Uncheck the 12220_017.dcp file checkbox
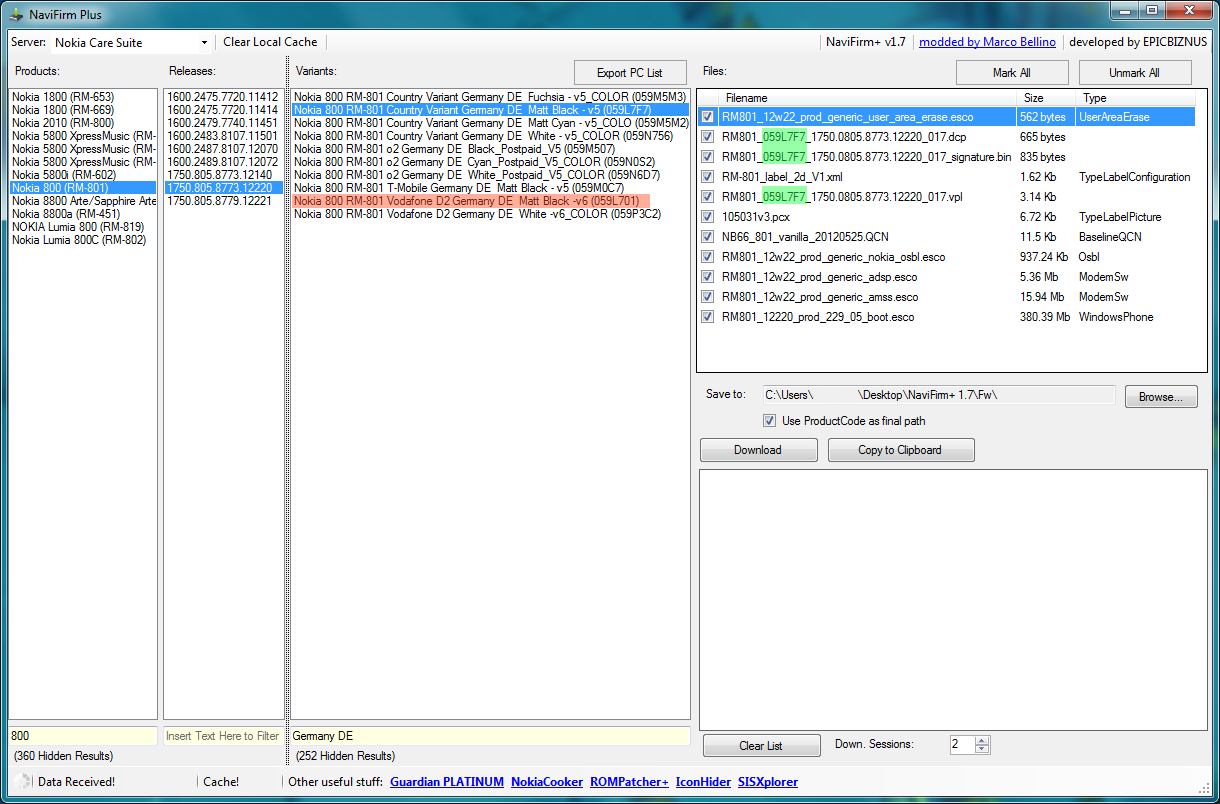The width and height of the screenshot is (1220, 804). (708, 137)
